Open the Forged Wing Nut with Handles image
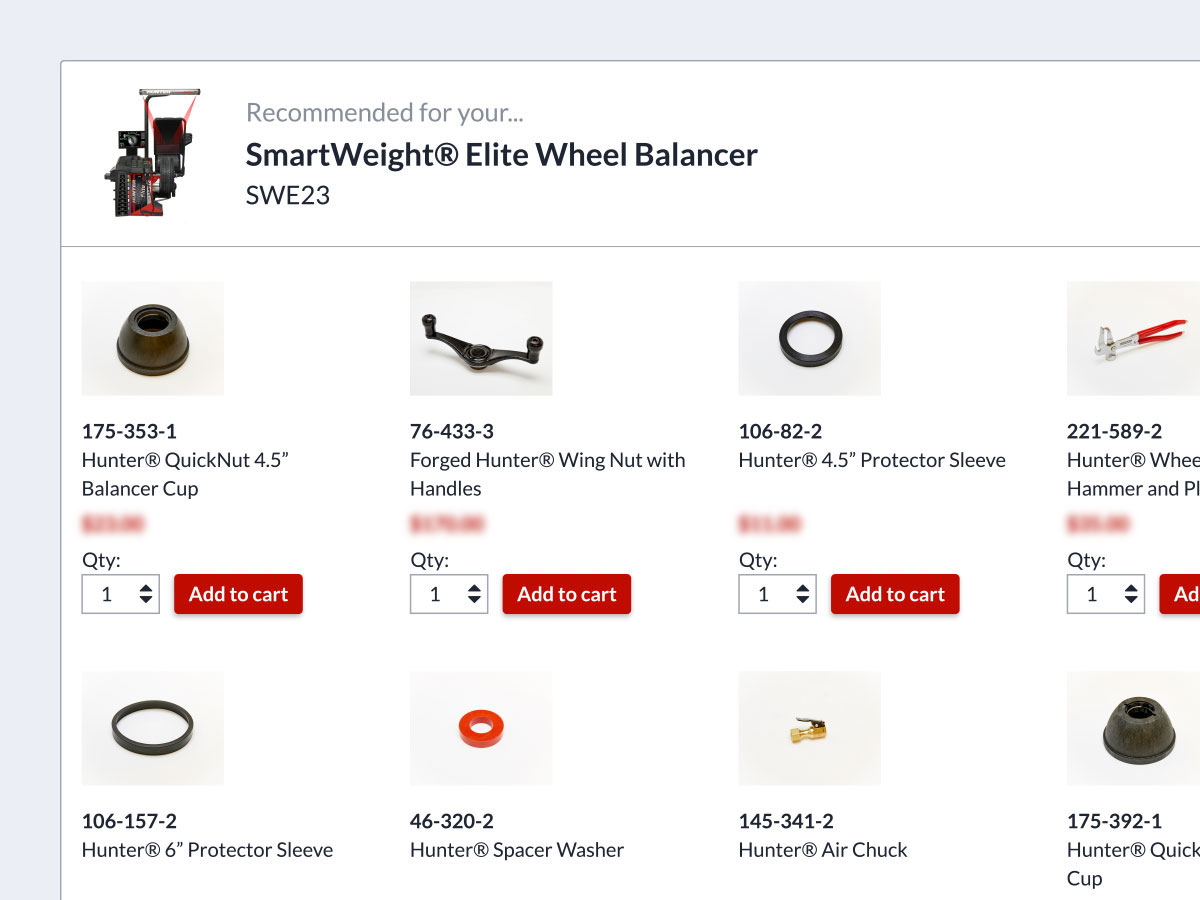Viewport: 1200px width, 900px height. [481, 338]
